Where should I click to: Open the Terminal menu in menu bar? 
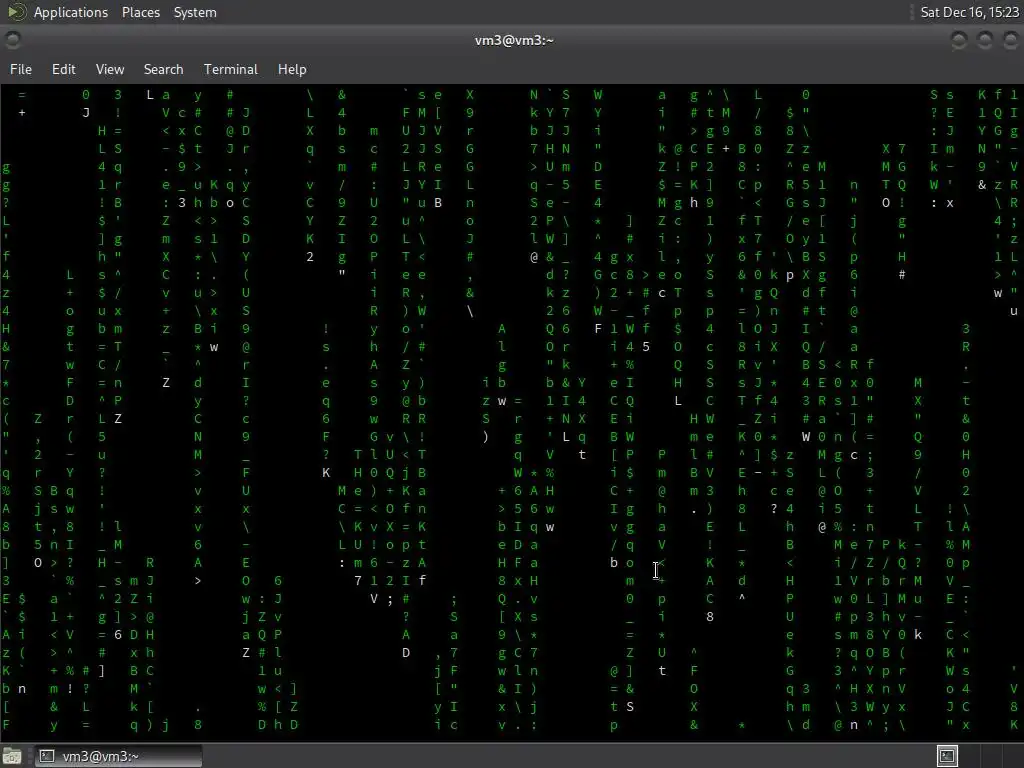231,69
